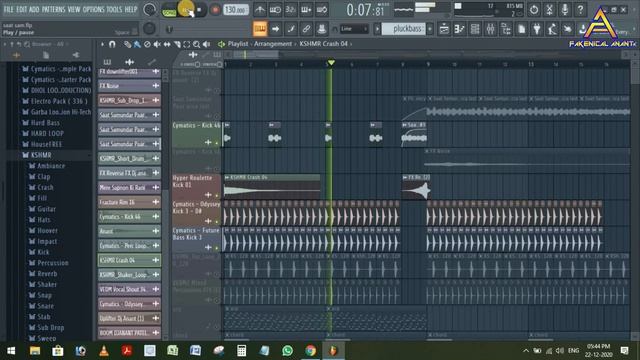This screenshot has width=640, height=360.
Task: Open the PATTERNS menu
Action: point(53,9)
